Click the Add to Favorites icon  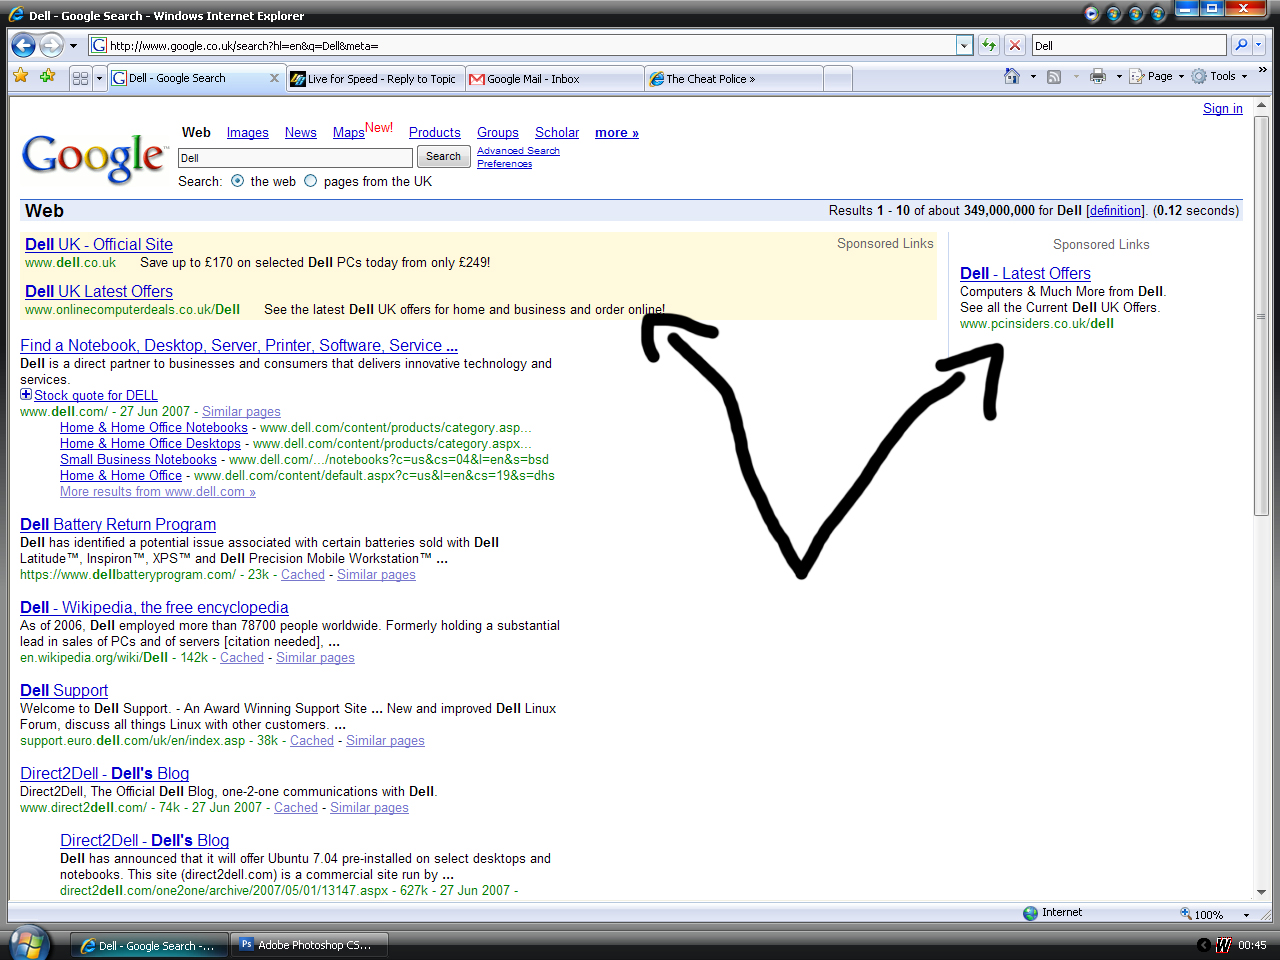point(47,76)
